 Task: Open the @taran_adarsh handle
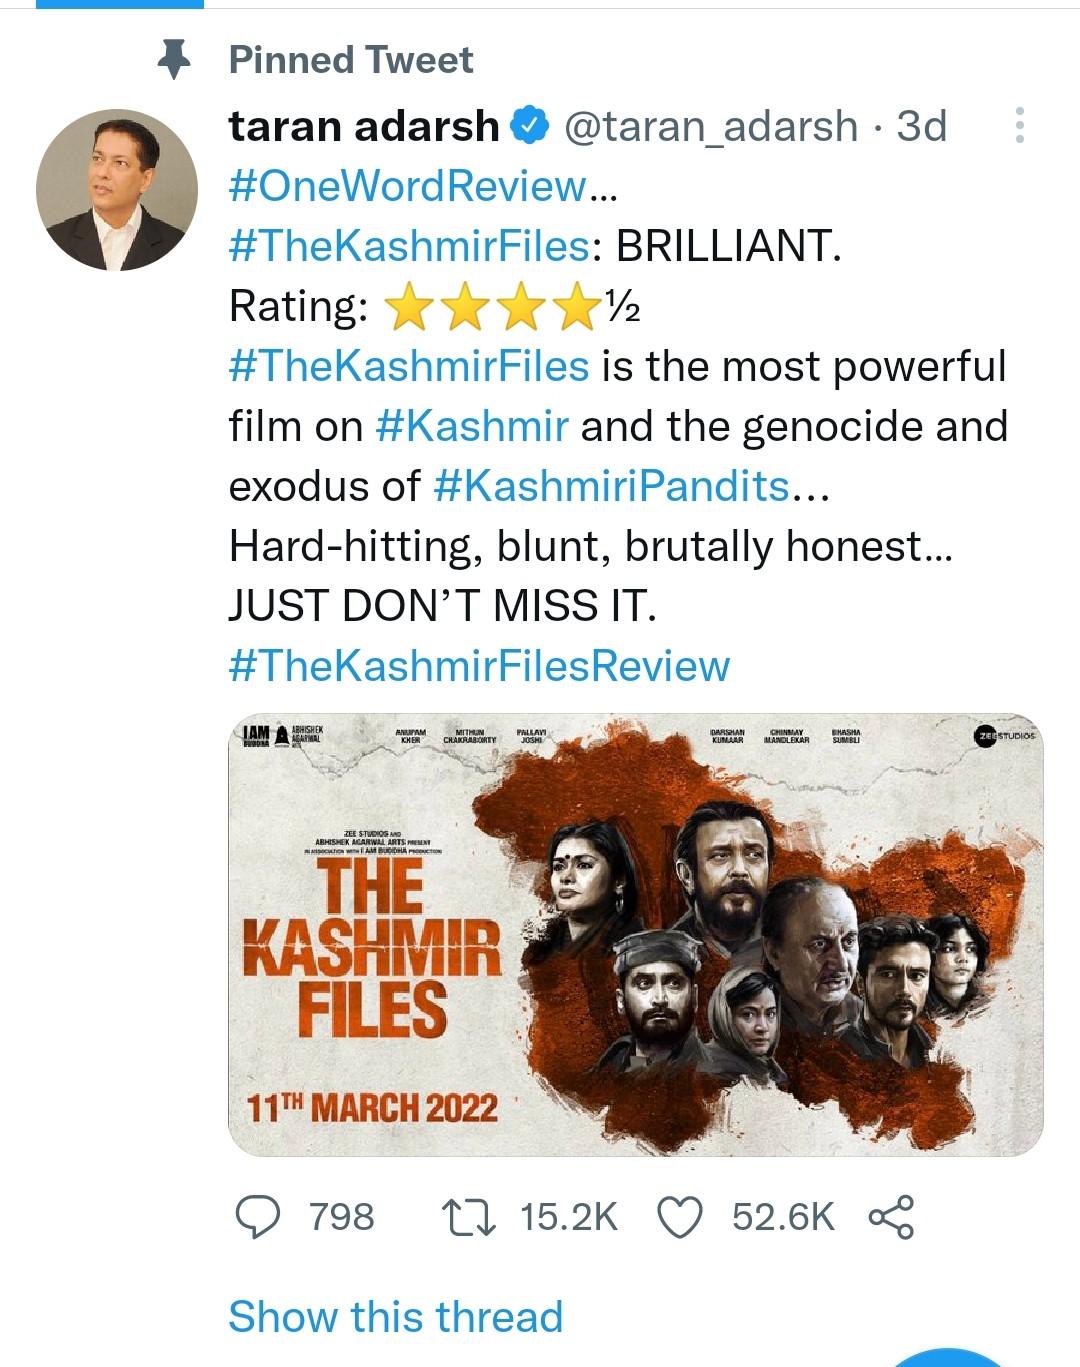pos(711,126)
